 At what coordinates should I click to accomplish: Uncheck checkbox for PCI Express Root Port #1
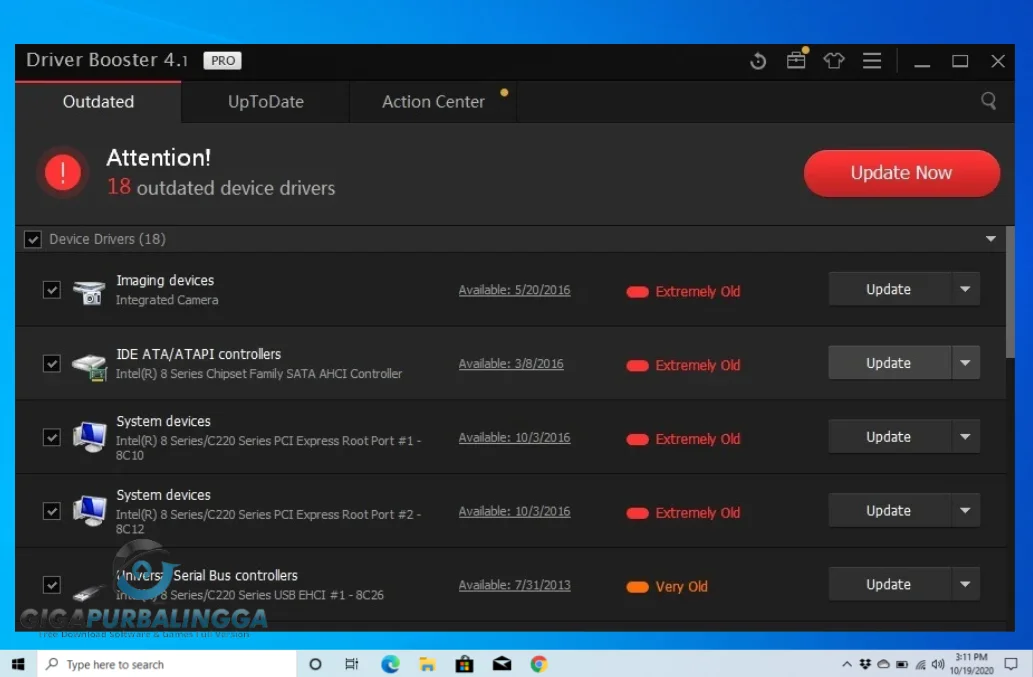[51, 437]
